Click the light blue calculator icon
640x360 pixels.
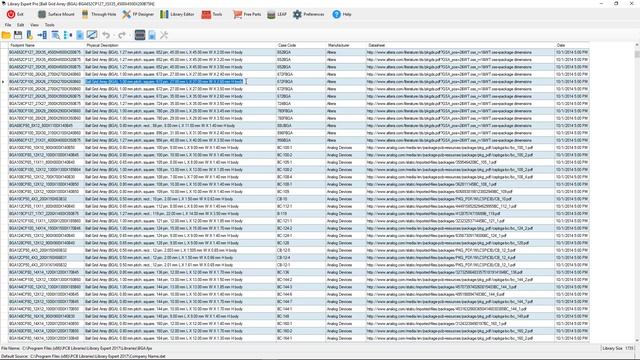click(152, 35)
